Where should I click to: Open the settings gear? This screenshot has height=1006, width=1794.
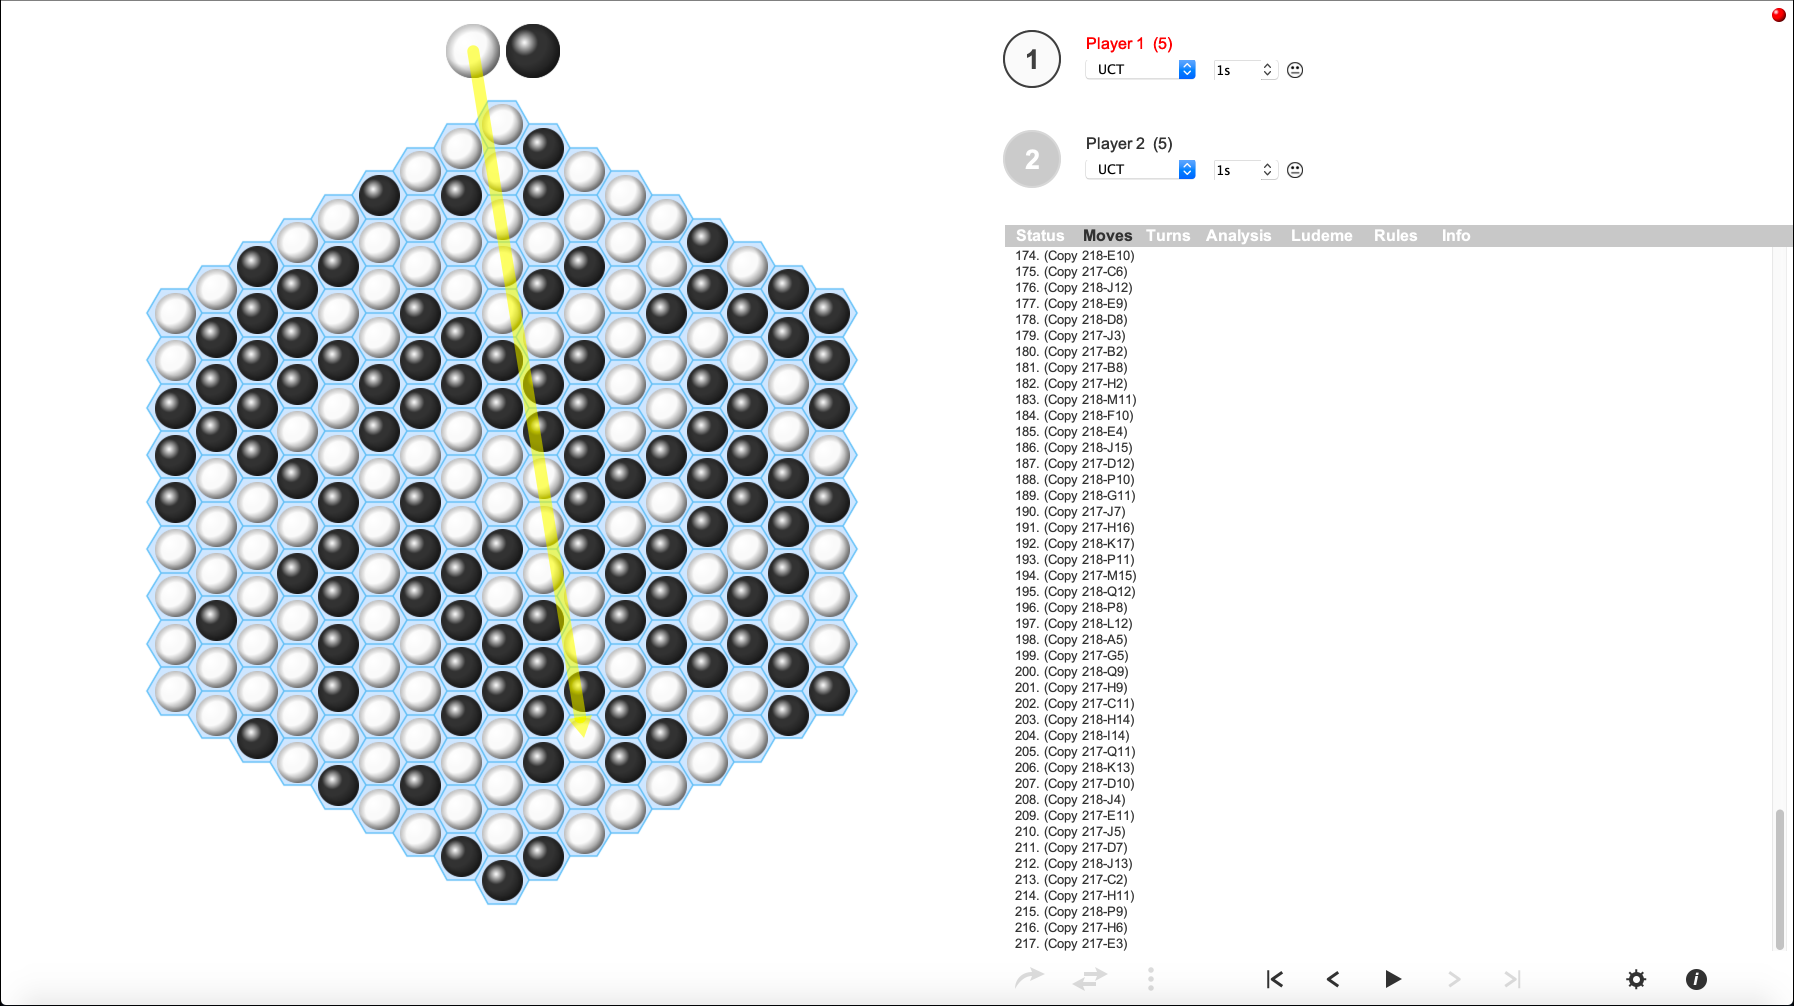point(1636,979)
